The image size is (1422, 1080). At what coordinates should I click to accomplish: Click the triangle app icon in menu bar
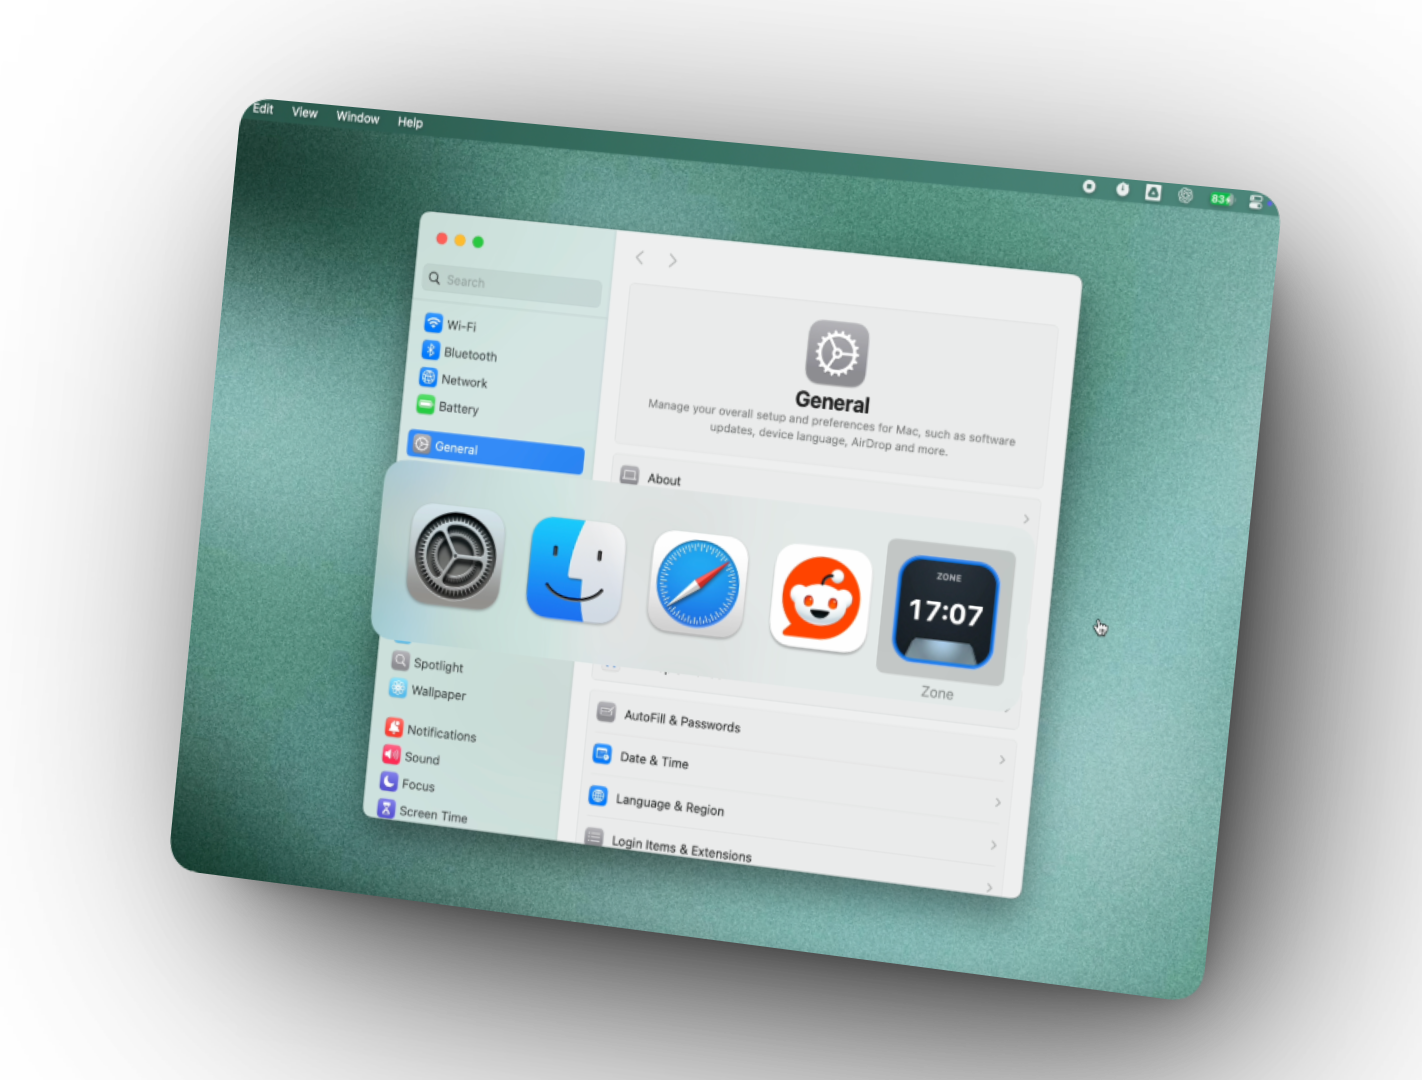(1153, 192)
